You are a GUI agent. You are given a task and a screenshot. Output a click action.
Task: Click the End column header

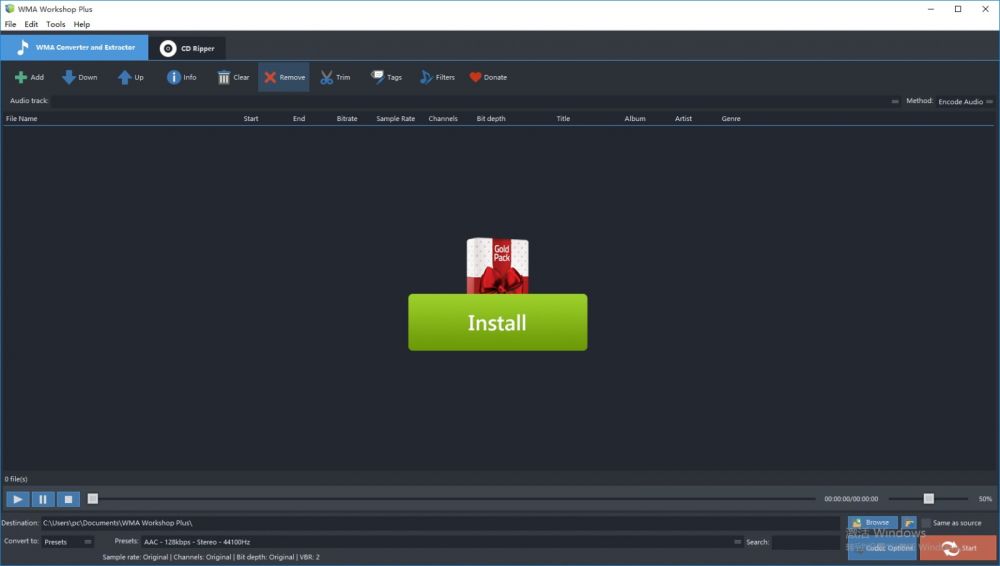click(298, 119)
